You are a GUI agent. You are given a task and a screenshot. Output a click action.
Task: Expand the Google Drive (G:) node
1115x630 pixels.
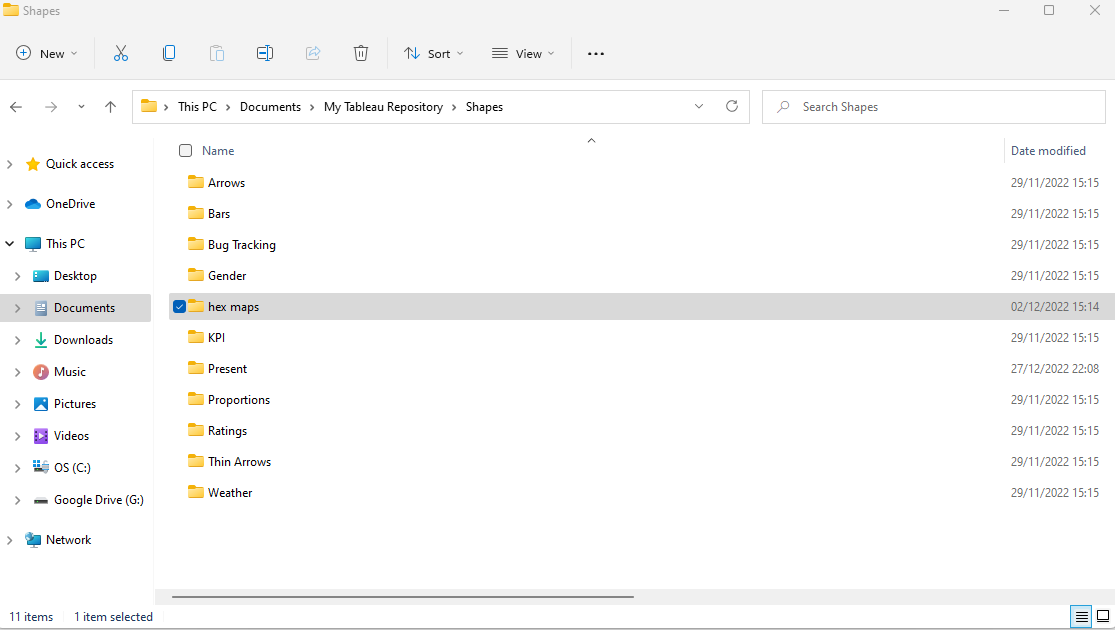(x=18, y=500)
